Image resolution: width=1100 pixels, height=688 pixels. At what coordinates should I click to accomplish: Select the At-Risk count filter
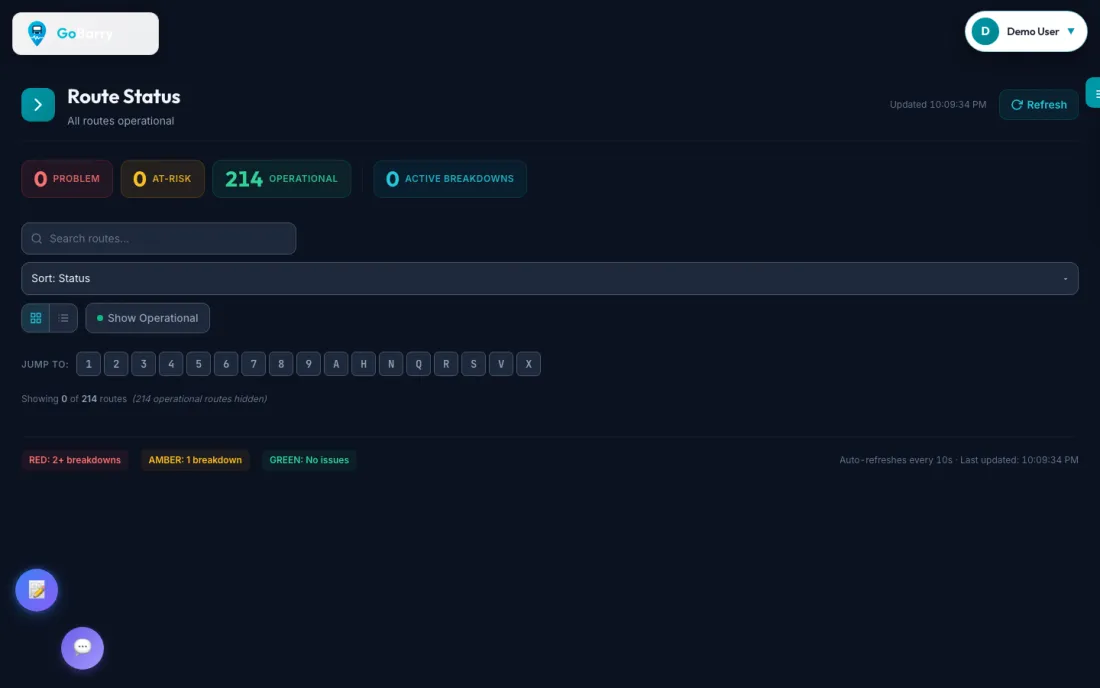(162, 179)
